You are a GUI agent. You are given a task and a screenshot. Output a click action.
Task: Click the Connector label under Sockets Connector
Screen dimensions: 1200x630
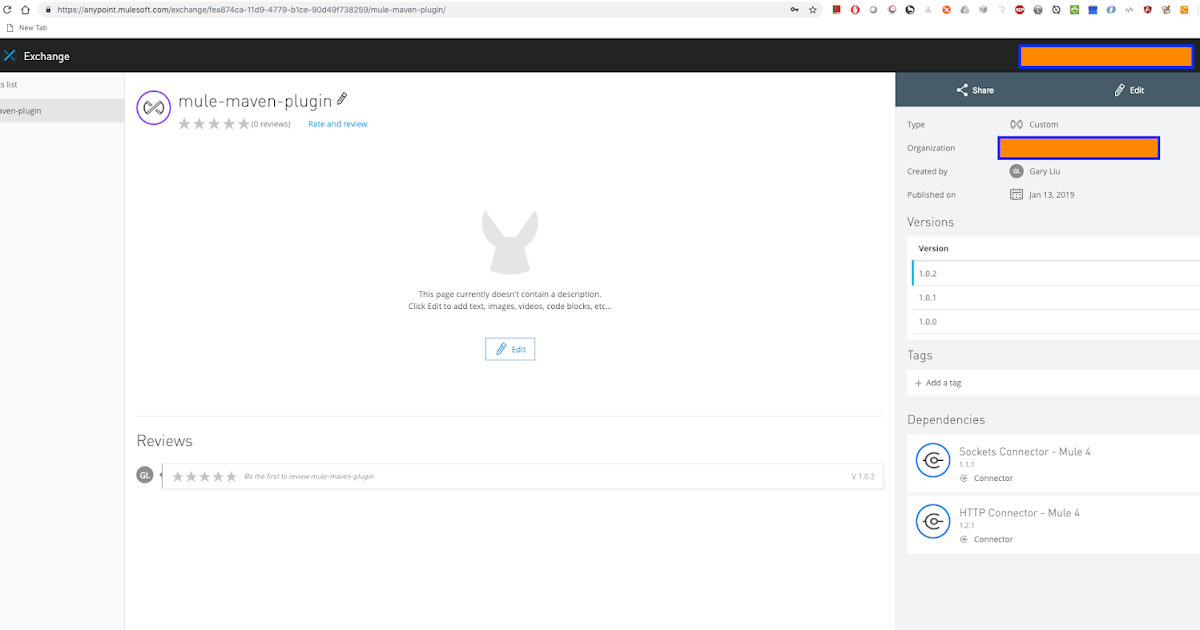tap(993, 478)
